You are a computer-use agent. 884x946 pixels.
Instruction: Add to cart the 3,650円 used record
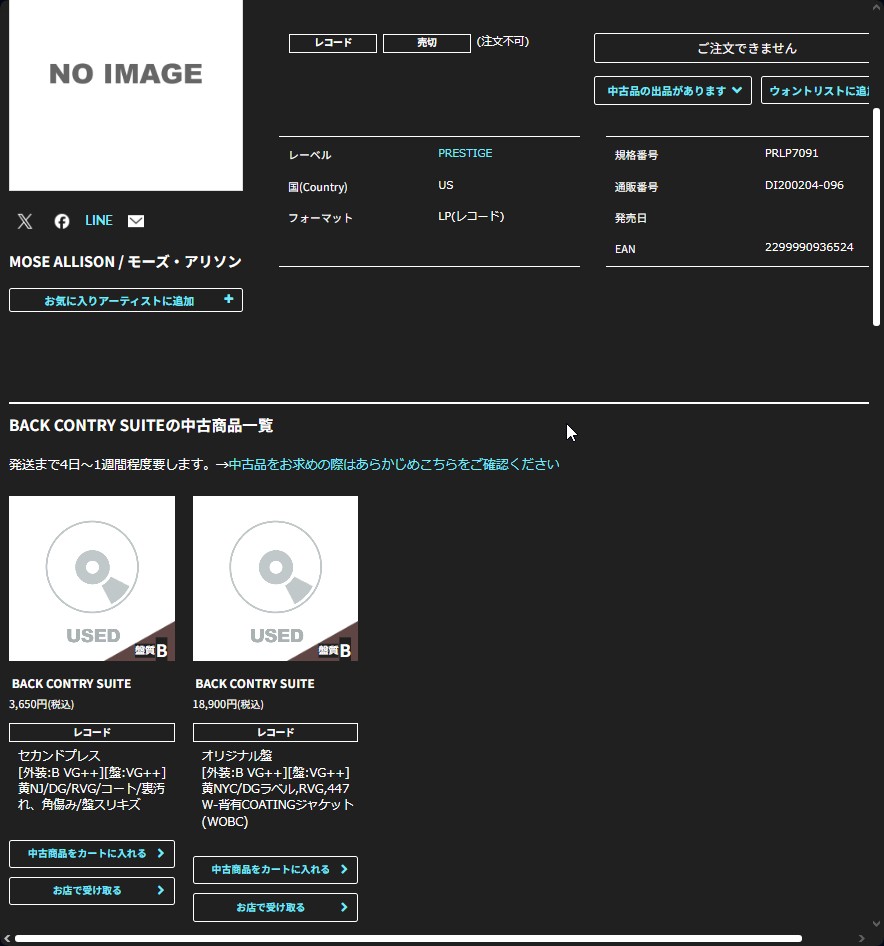[92, 854]
